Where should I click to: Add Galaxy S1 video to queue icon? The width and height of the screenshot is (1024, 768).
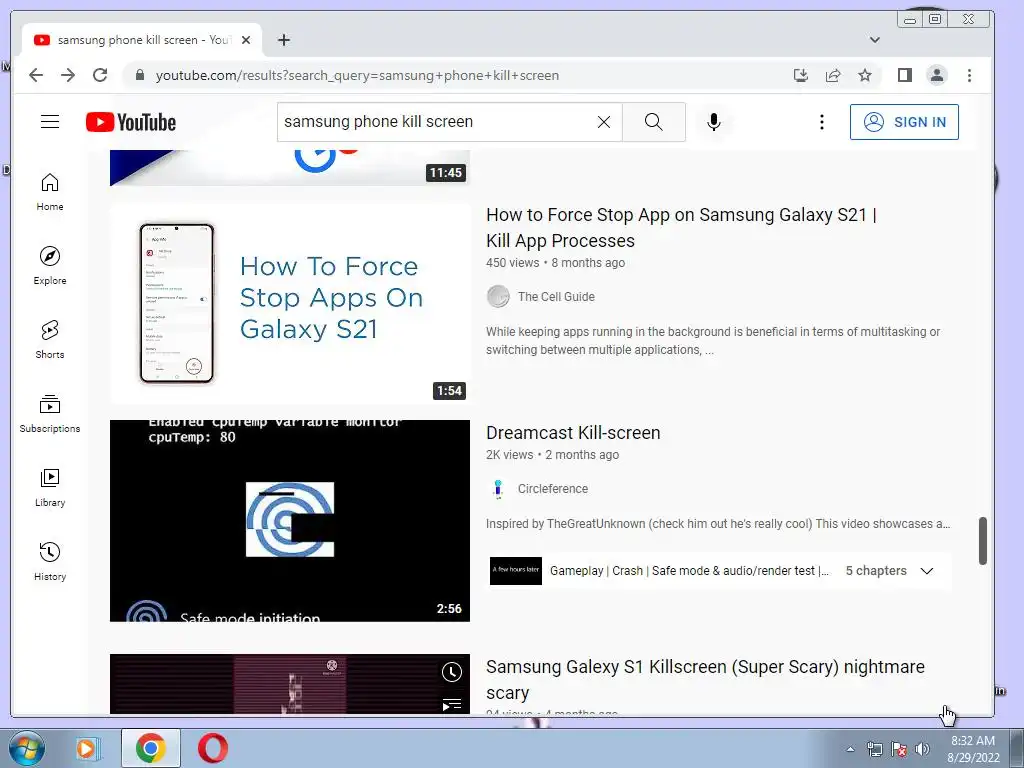coord(452,705)
